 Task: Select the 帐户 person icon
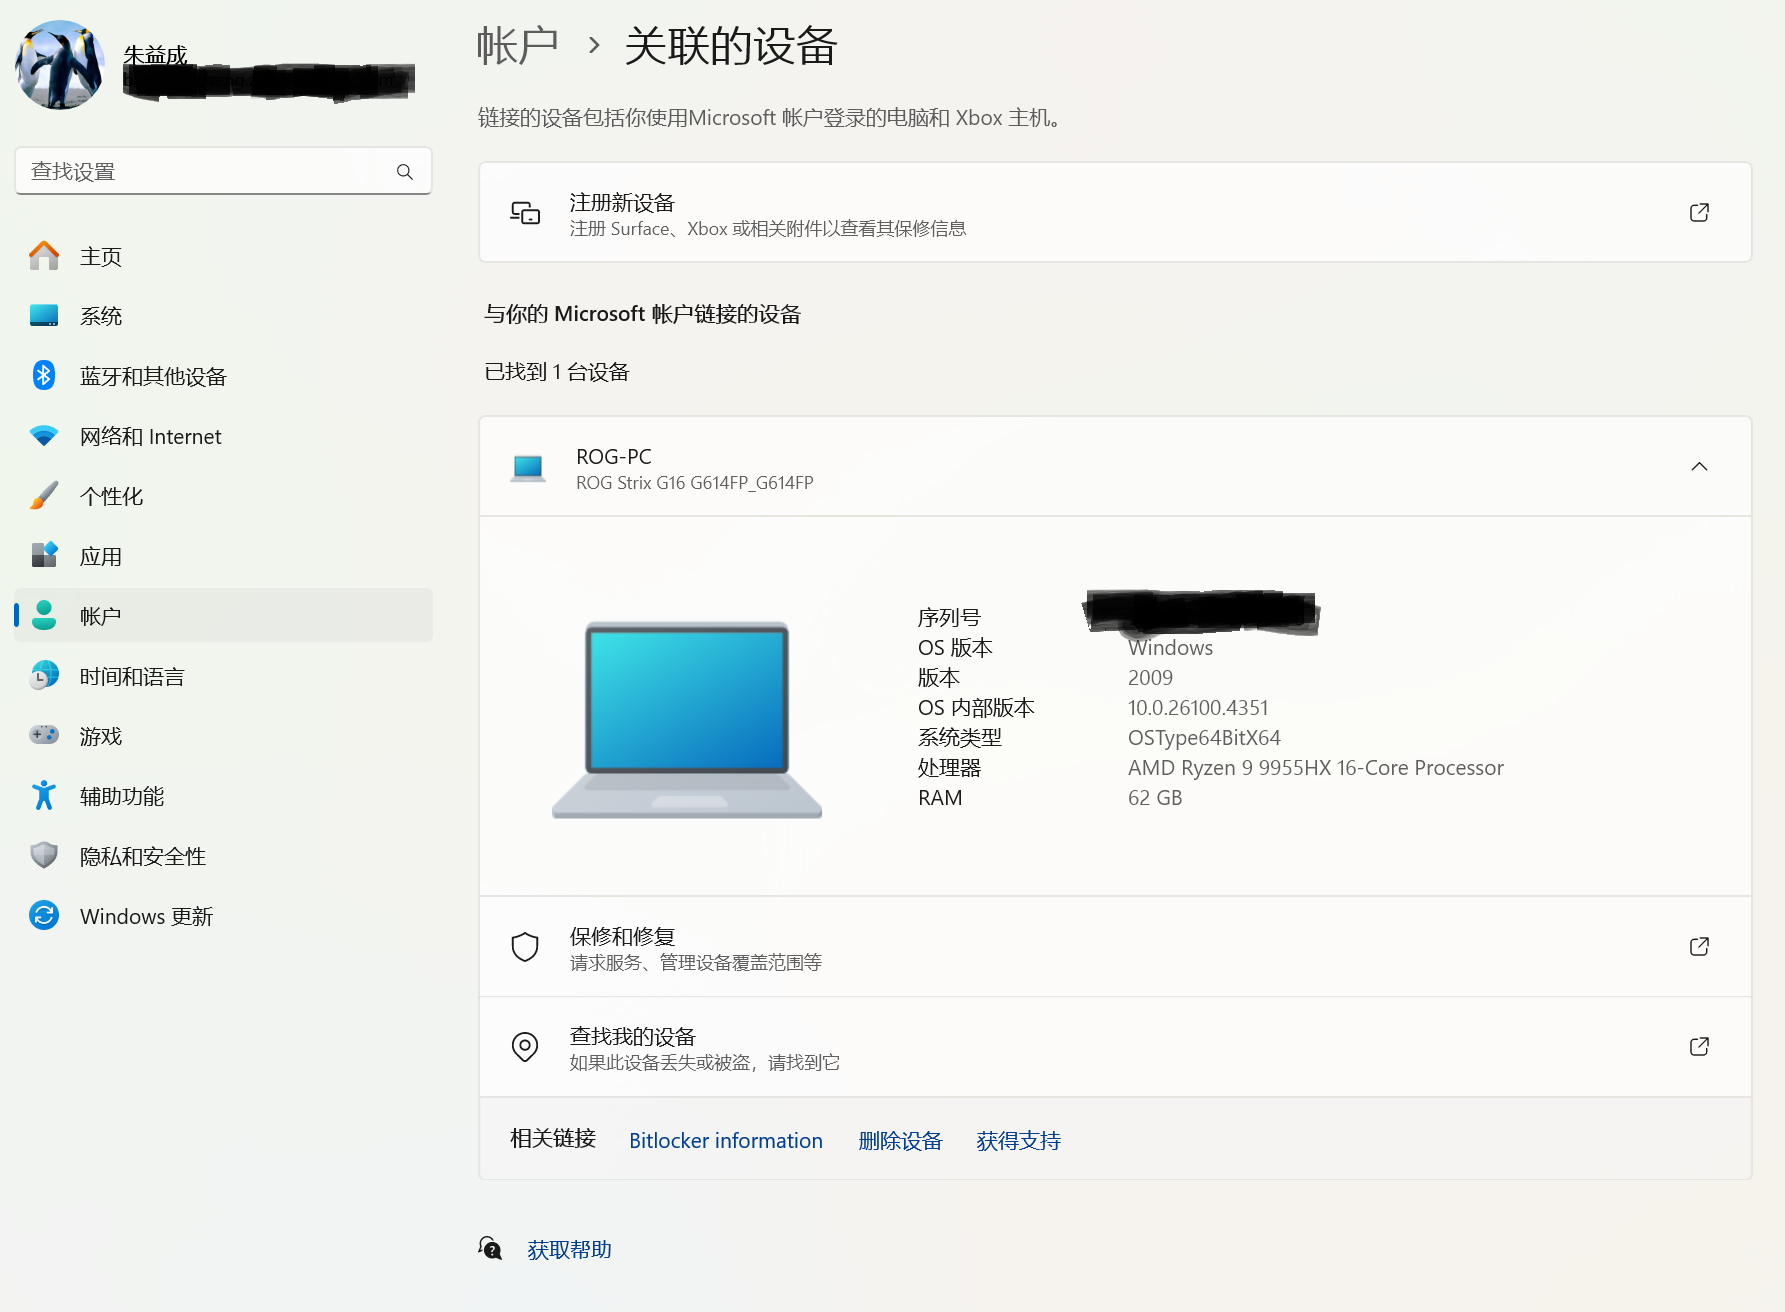tap(44, 616)
